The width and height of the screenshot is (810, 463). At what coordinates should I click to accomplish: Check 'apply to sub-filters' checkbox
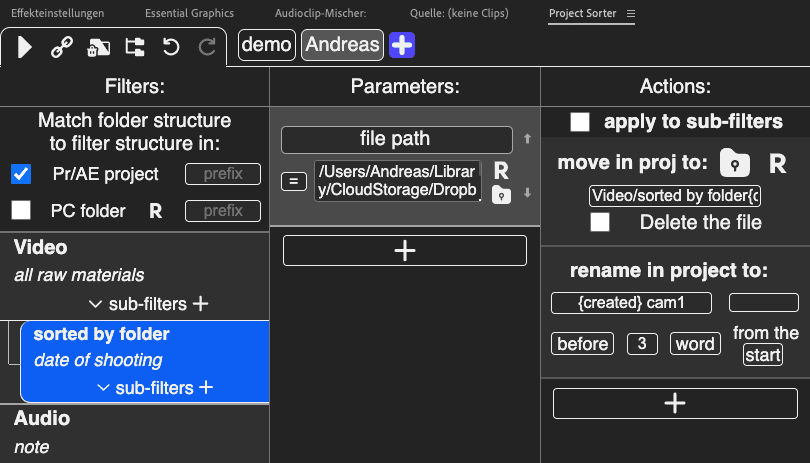(x=579, y=122)
